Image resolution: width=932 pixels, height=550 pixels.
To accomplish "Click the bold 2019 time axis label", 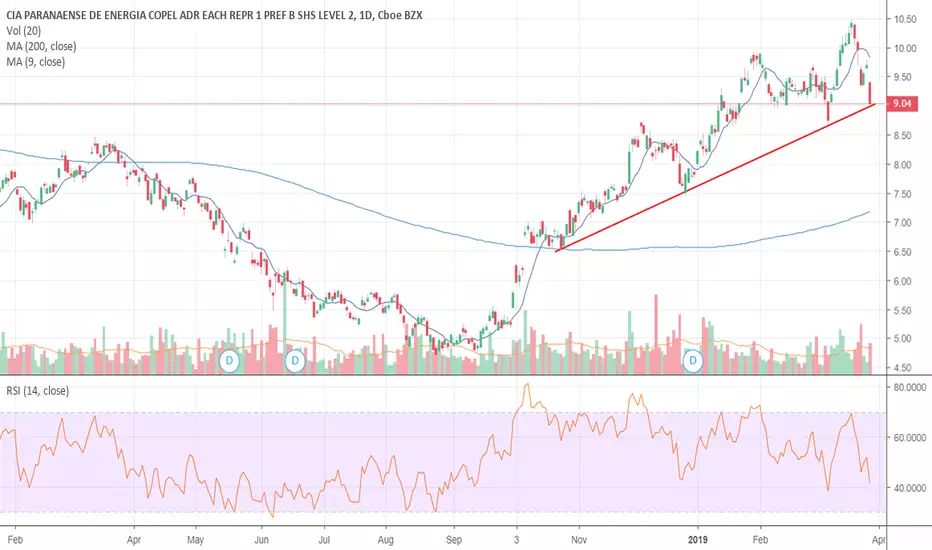I will tap(698, 540).
